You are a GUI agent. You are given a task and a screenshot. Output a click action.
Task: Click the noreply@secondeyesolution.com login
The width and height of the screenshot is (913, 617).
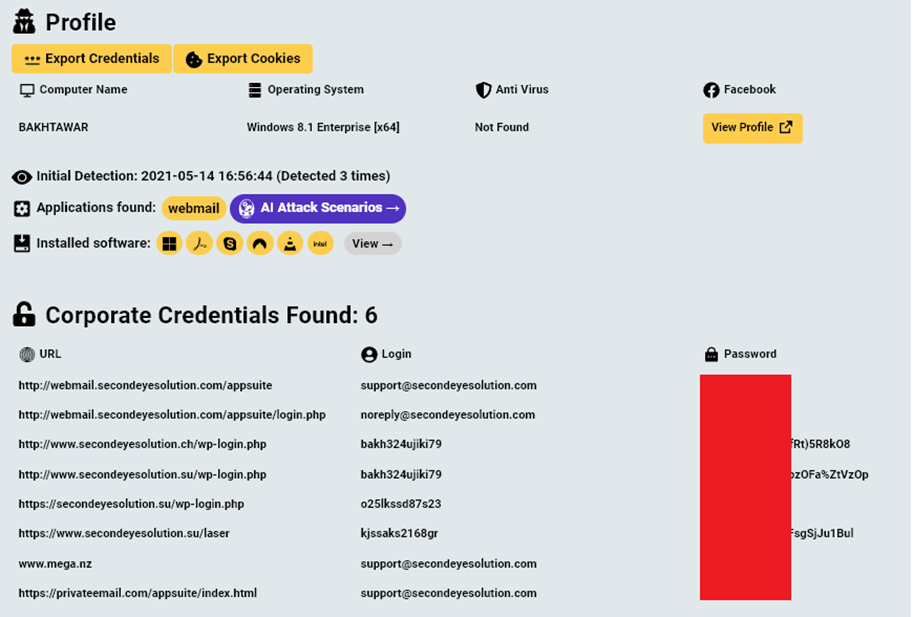pyautogui.click(x=448, y=415)
